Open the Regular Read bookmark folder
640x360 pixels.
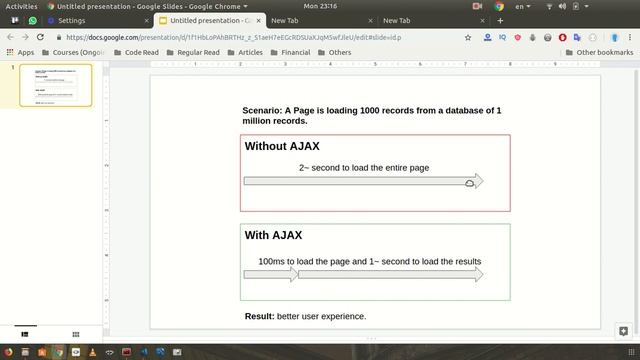(193, 52)
